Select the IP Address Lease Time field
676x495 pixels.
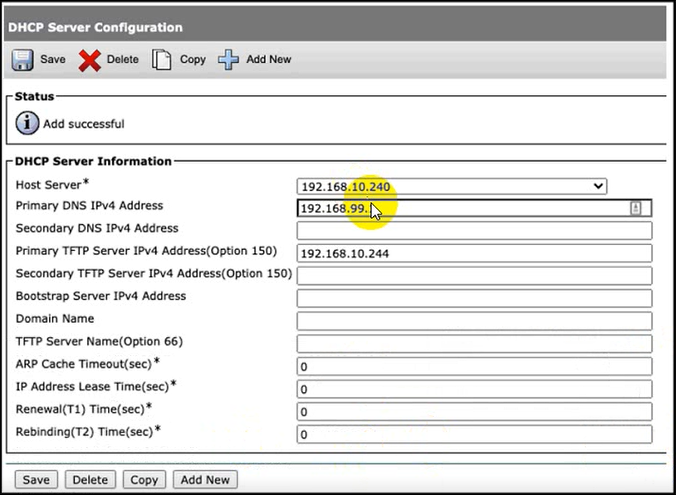[474, 389]
